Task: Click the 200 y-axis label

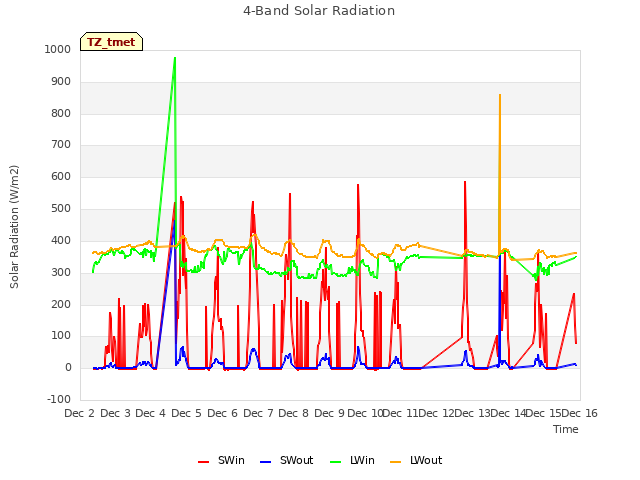Action: [x=61, y=304]
